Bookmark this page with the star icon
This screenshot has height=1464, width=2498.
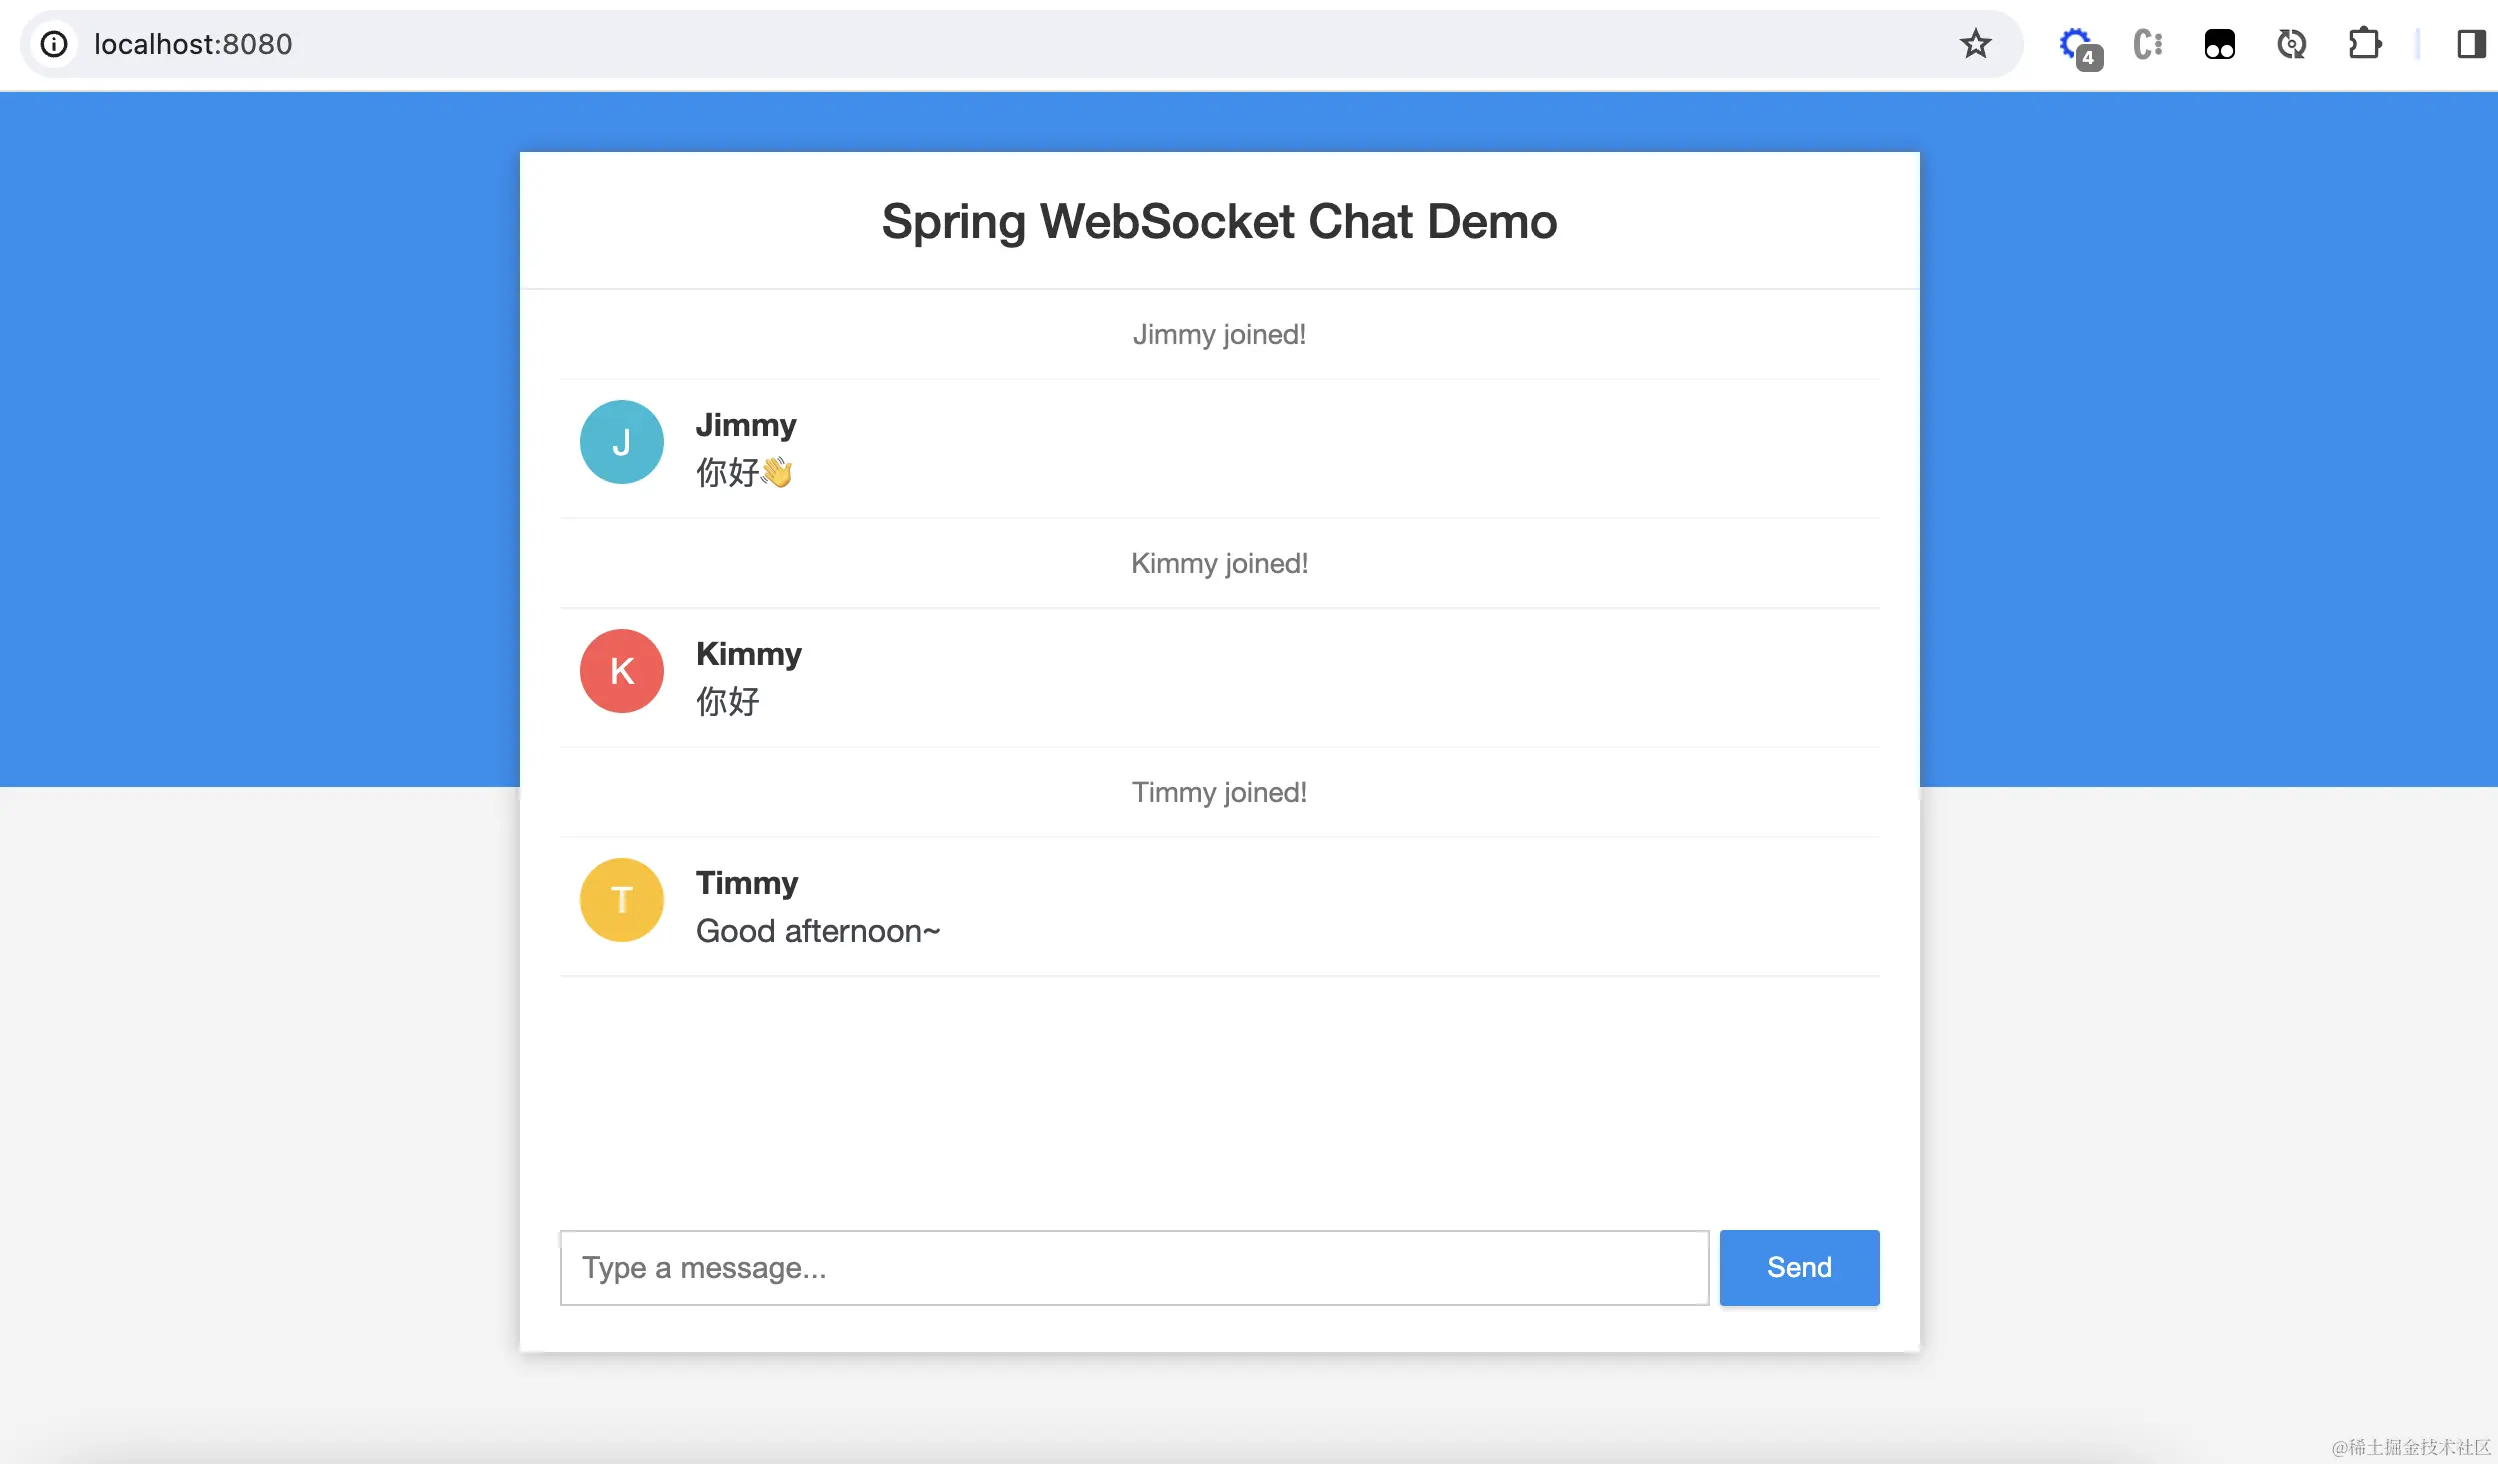coord(1975,44)
